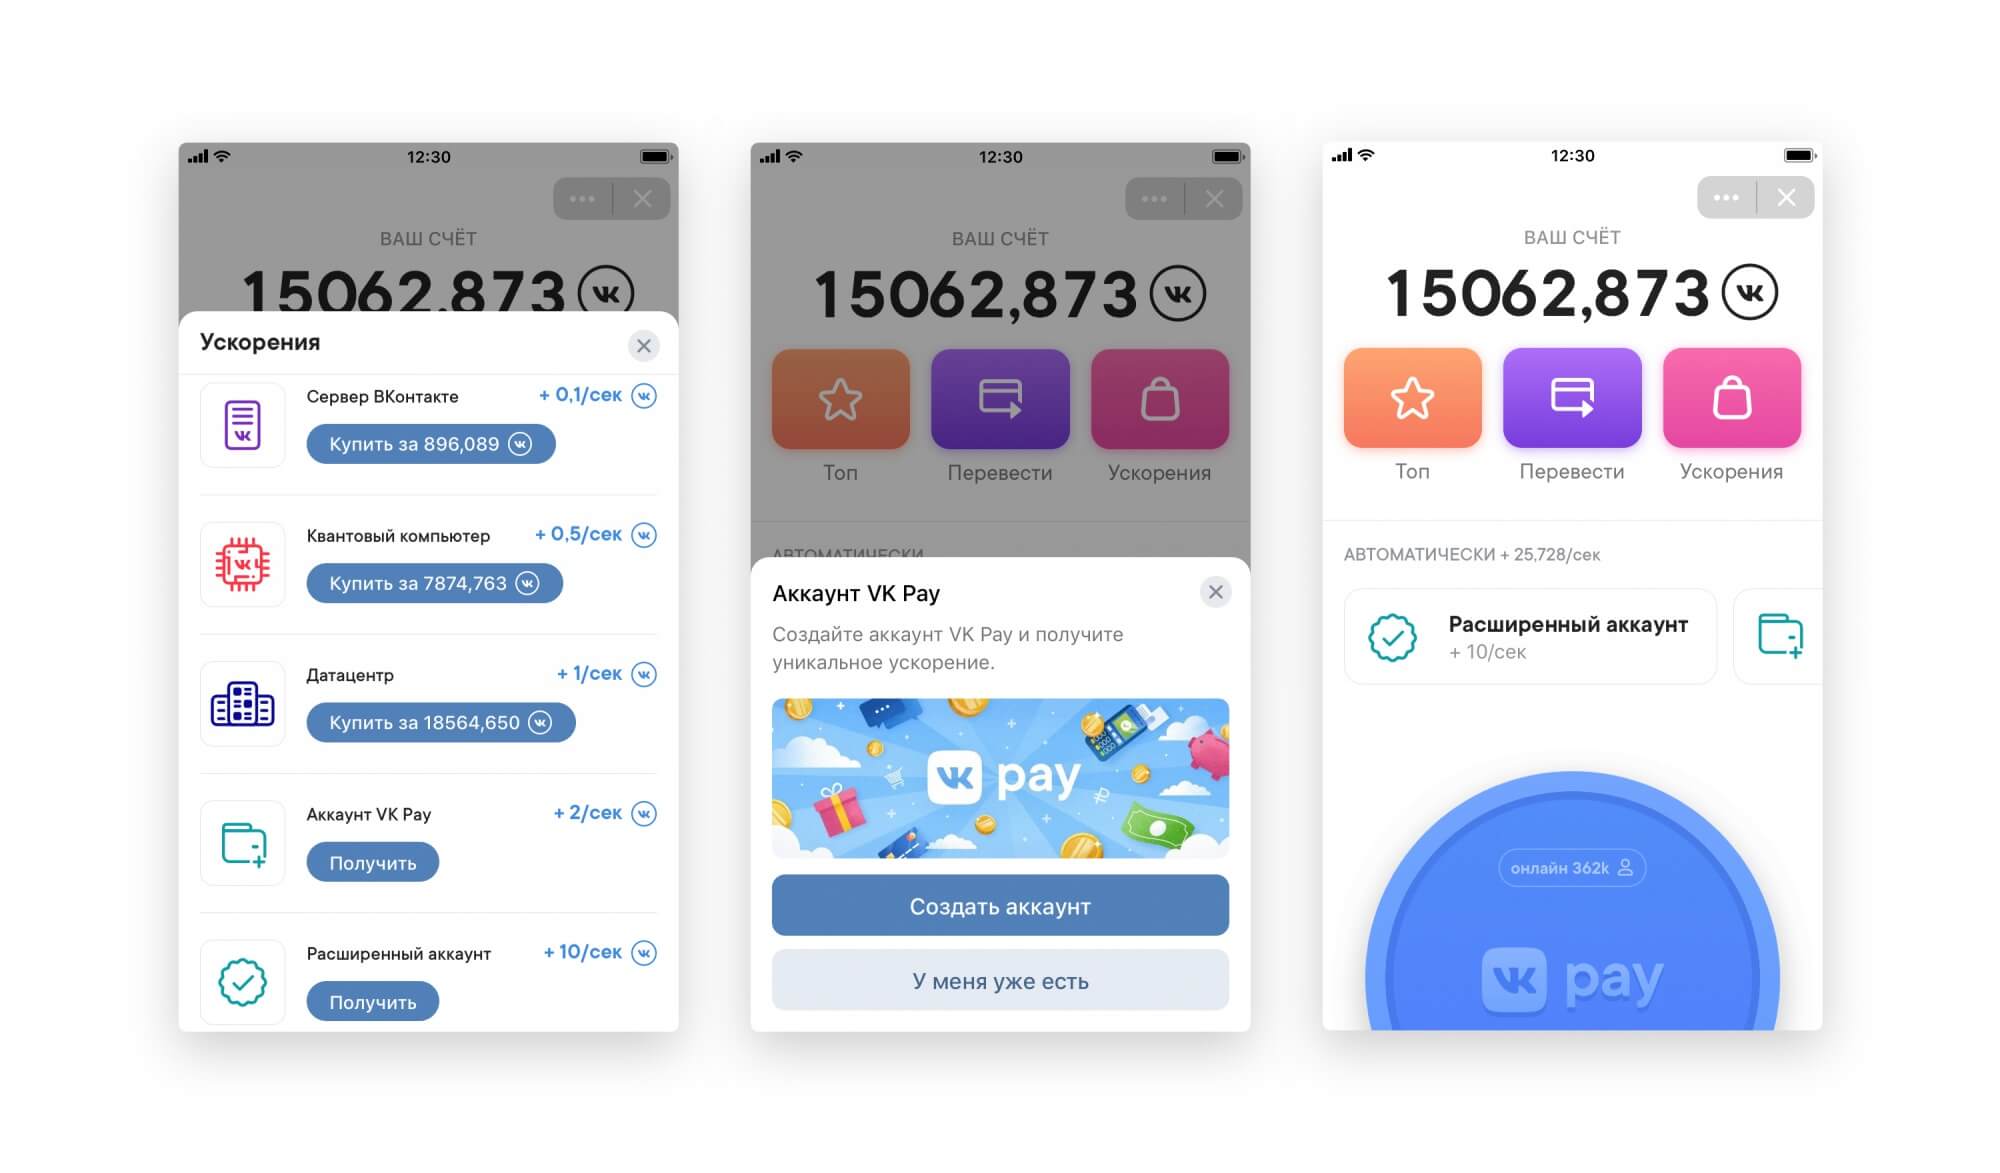The width and height of the screenshot is (2000, 1173).
Task: Toggle VK Pay account already exists option
Action: point(997,982)
